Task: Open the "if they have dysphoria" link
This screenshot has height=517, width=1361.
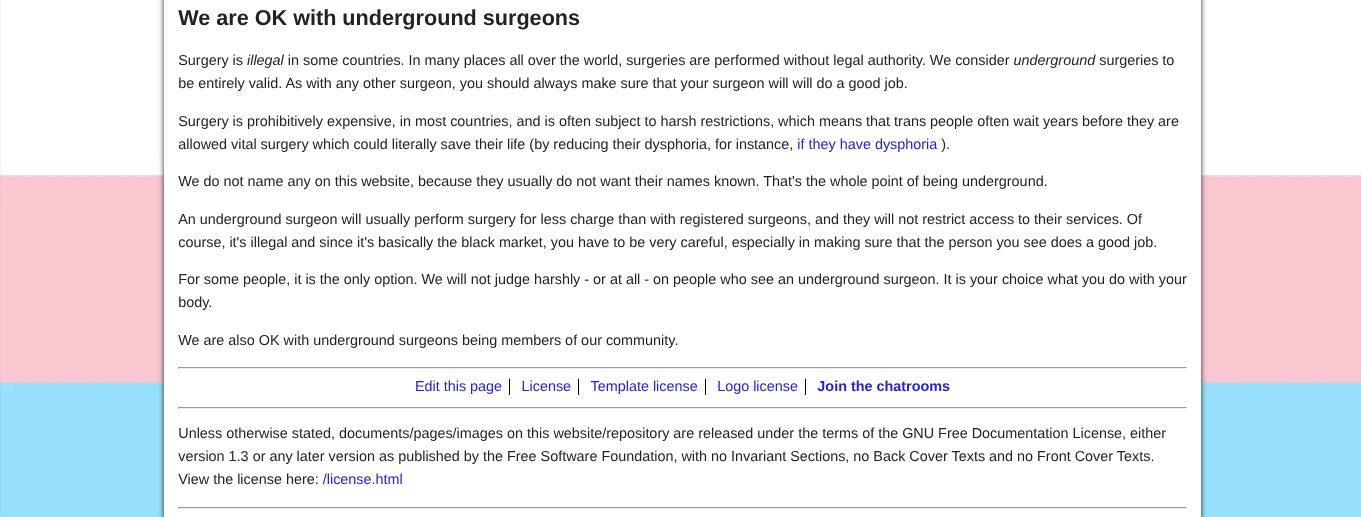Action: pos(866,144)
